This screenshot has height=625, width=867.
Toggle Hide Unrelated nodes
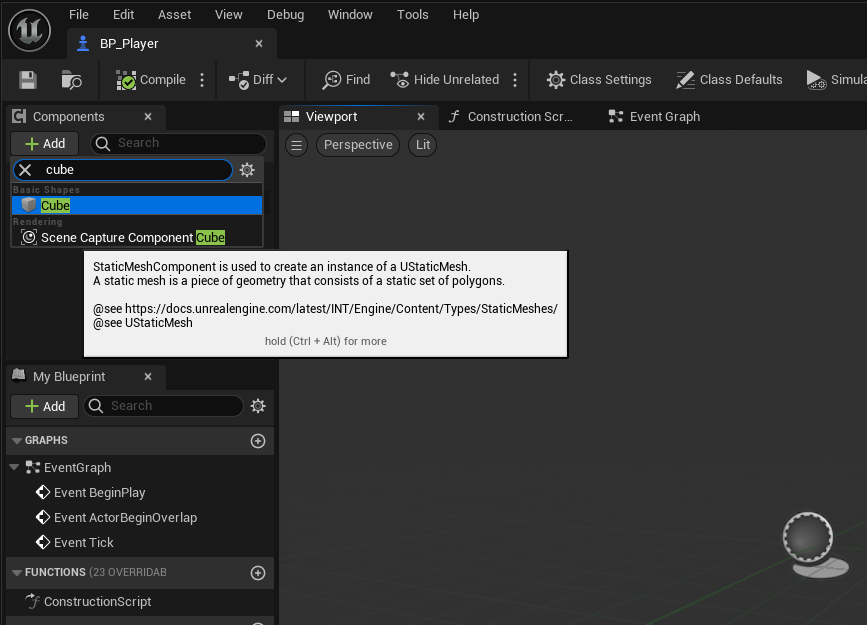pyautogui.click(x=445, y=80)
